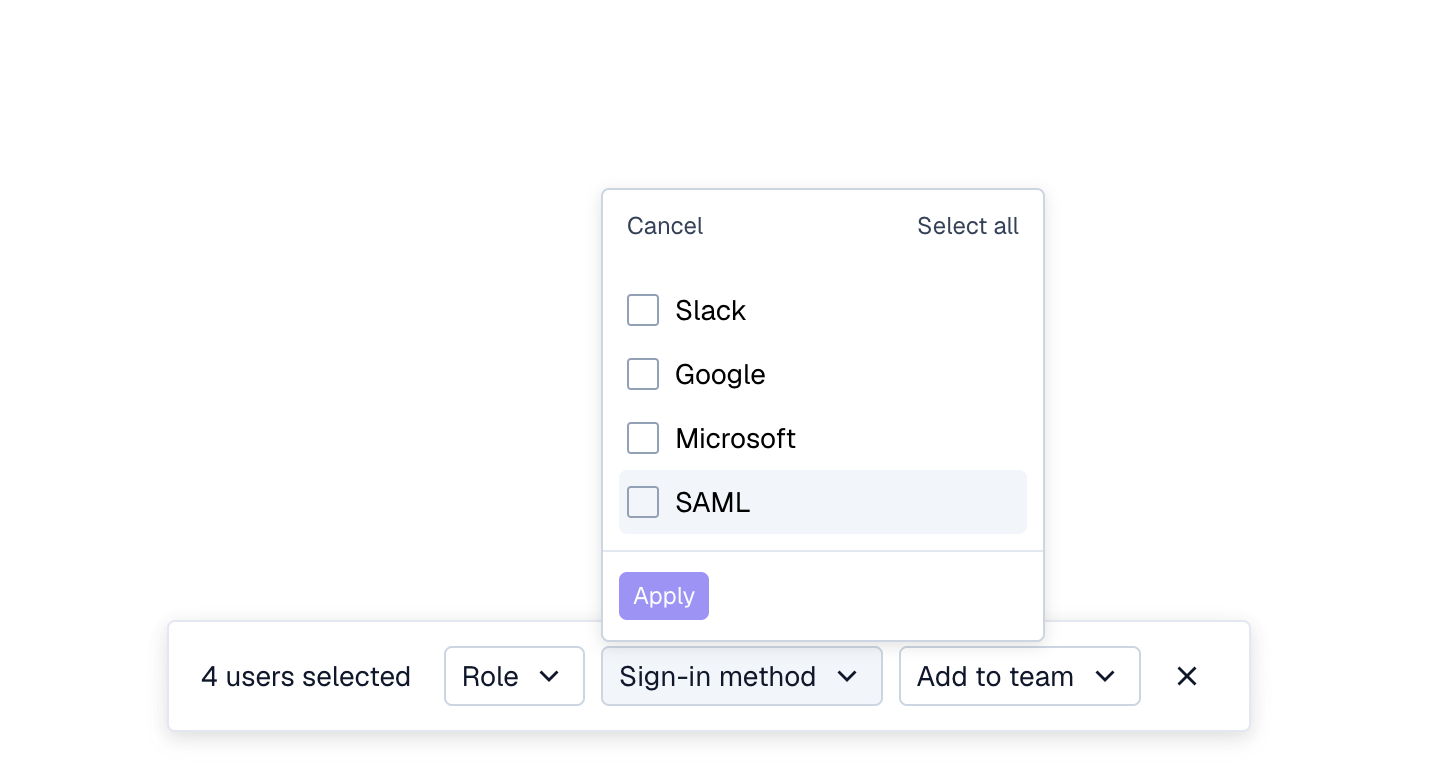Click the Cancel link in popup
The height and width of the screenshot is (762, 1446).
(x=665, y=226)
